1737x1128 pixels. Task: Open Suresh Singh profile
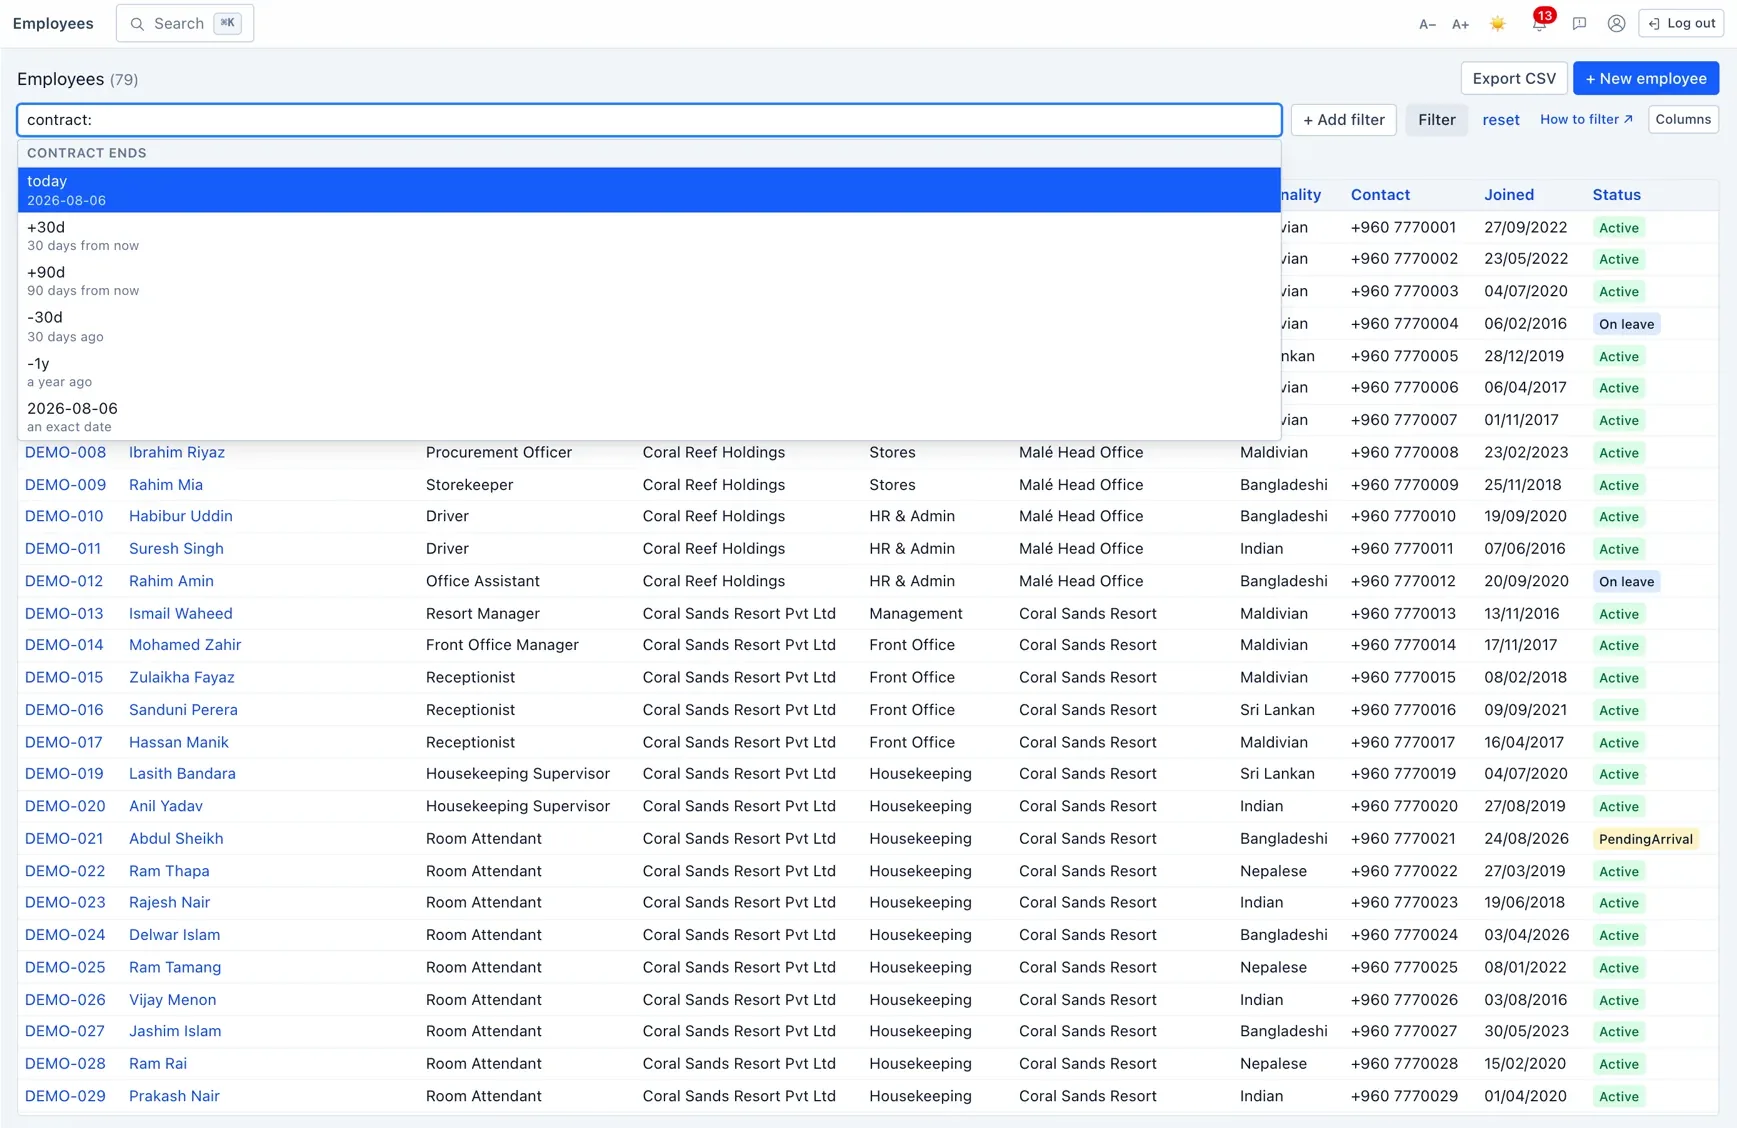176,549
